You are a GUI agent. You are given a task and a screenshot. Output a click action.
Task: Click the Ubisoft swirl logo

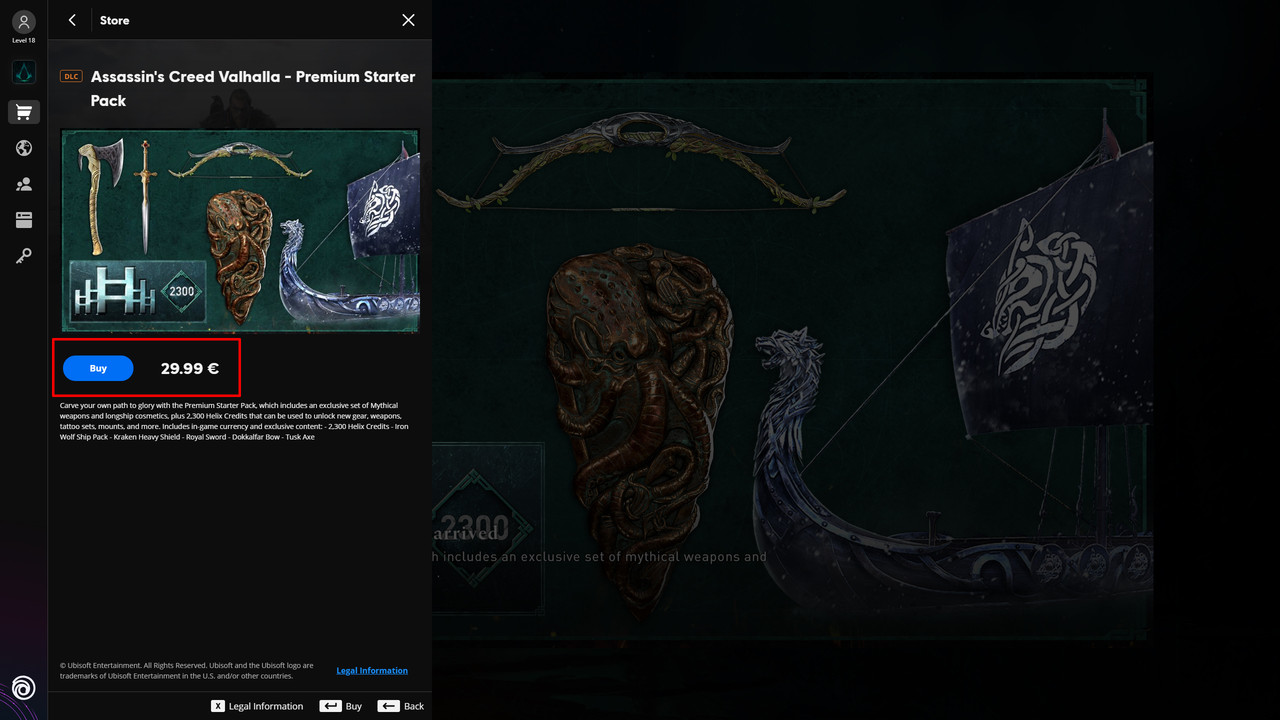23,687
